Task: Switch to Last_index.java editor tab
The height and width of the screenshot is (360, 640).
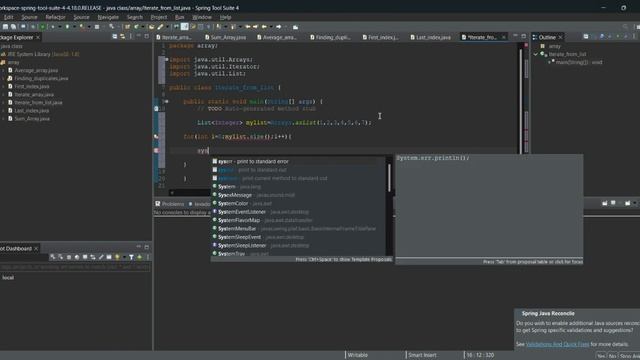Action: click(x=431, y=37)
